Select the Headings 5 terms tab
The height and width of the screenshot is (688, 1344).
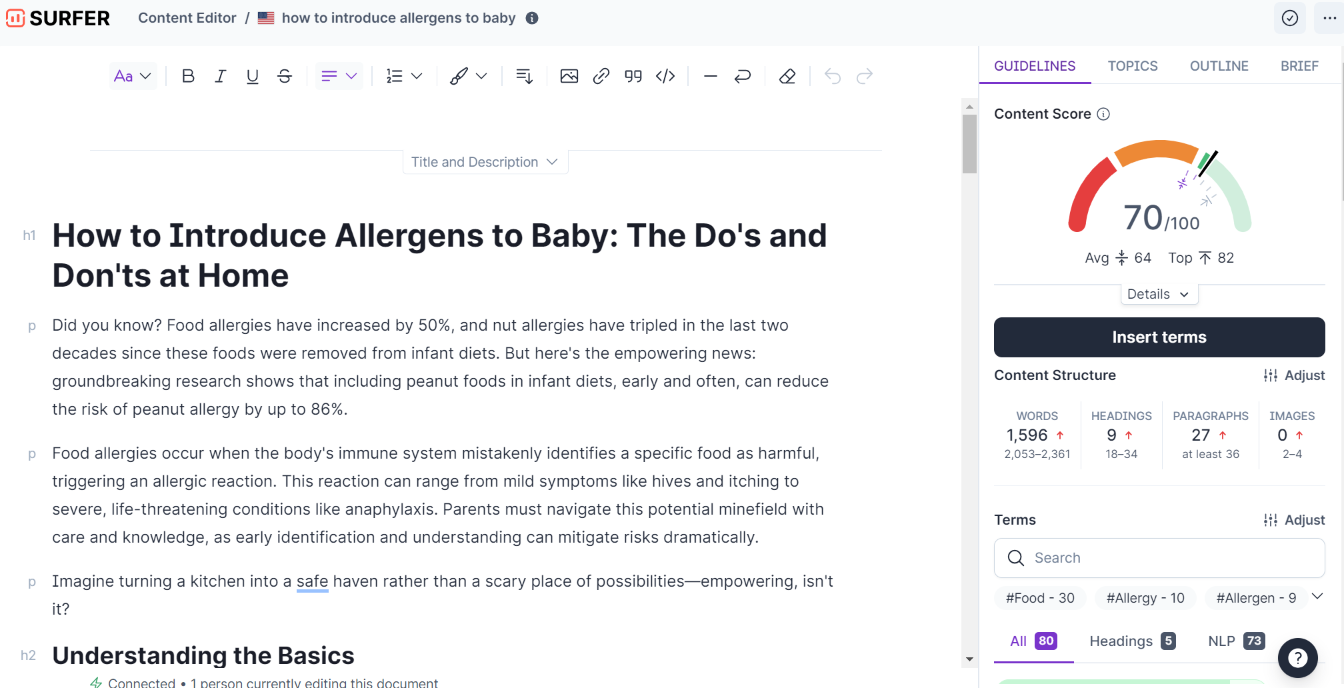point(1132,641)
